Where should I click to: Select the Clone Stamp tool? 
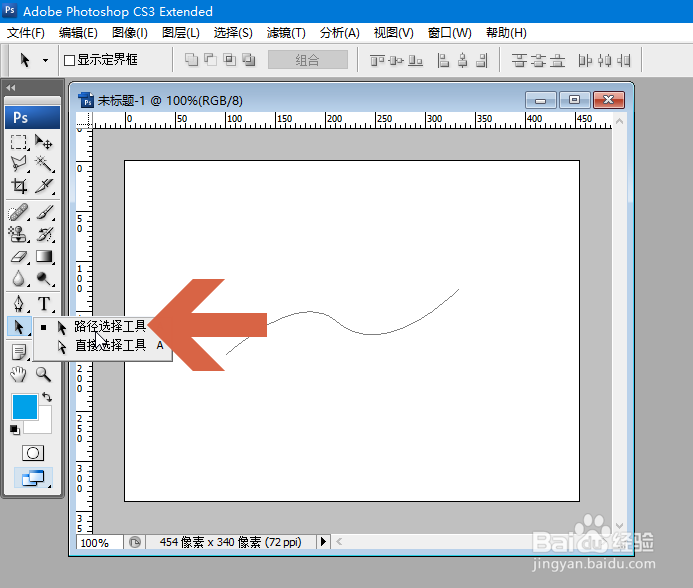[19, 234]
